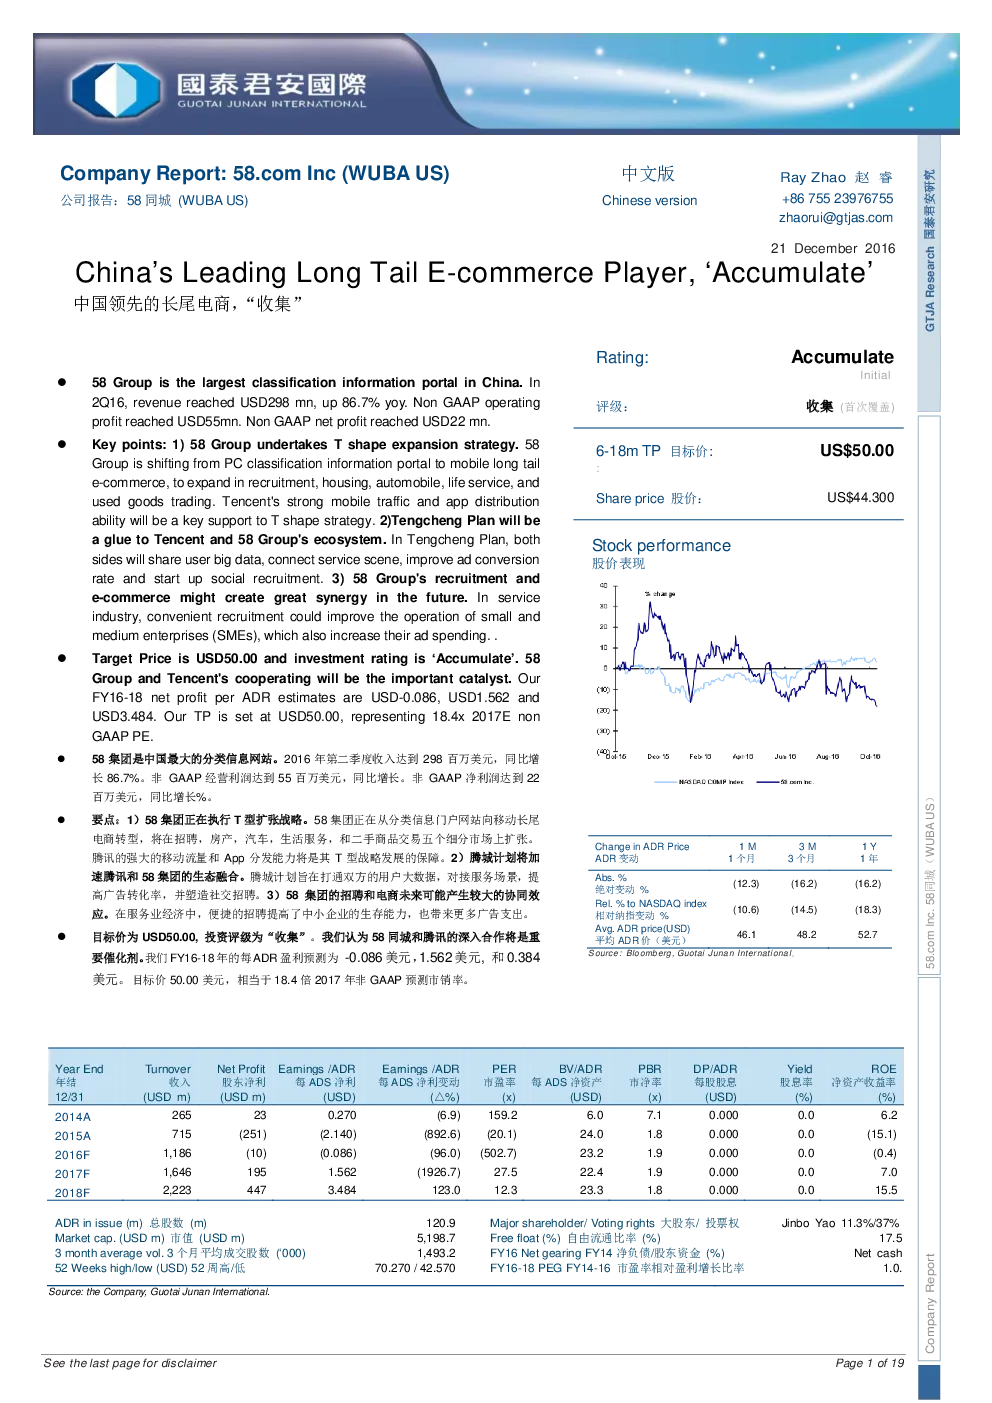The image size is (992, 1403).
Task: Click the 中文版 heading link
Action: tap(648, 174)
